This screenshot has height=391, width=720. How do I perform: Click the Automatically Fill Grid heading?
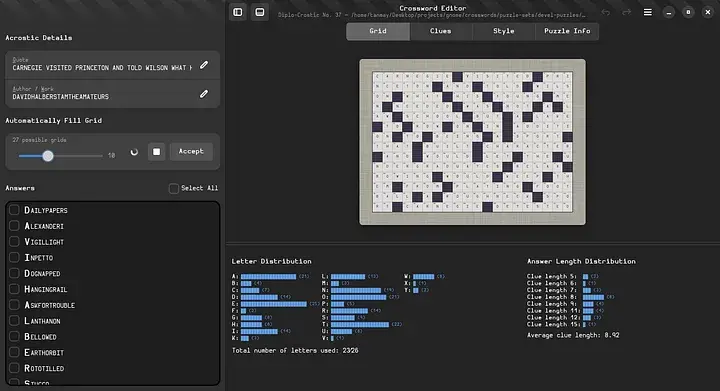tap(54, 120)
